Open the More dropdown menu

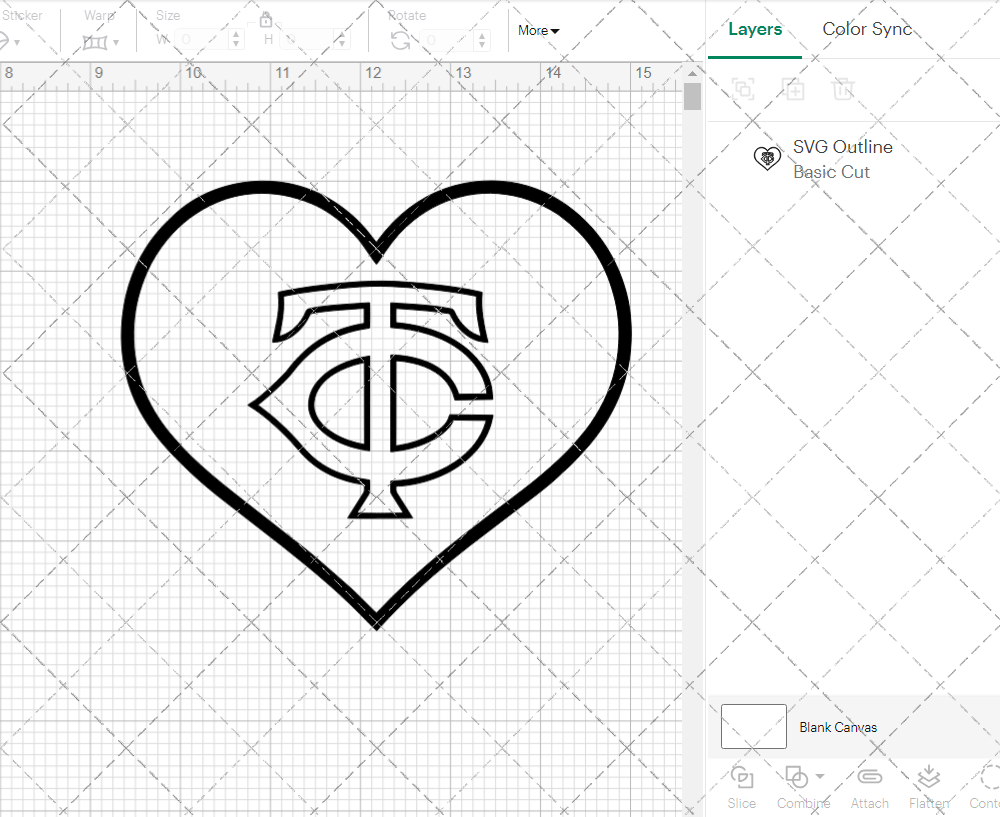coord(538,31)
